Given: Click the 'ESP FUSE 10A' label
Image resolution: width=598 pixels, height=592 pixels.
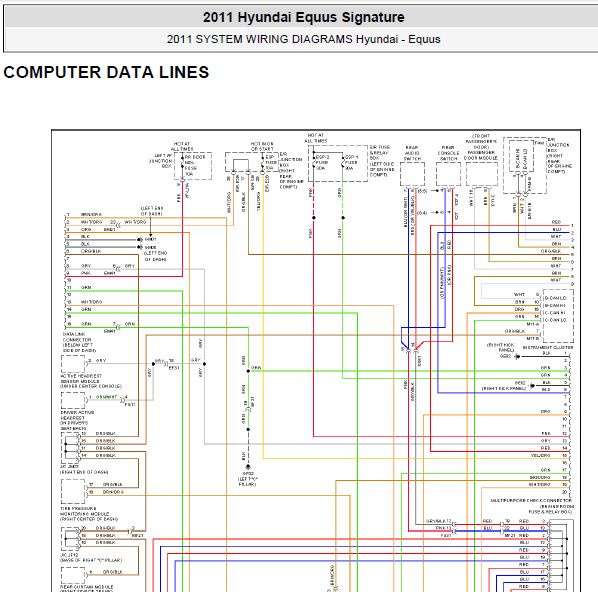Looking at the screenshot, I should click(x=270, y=162).
